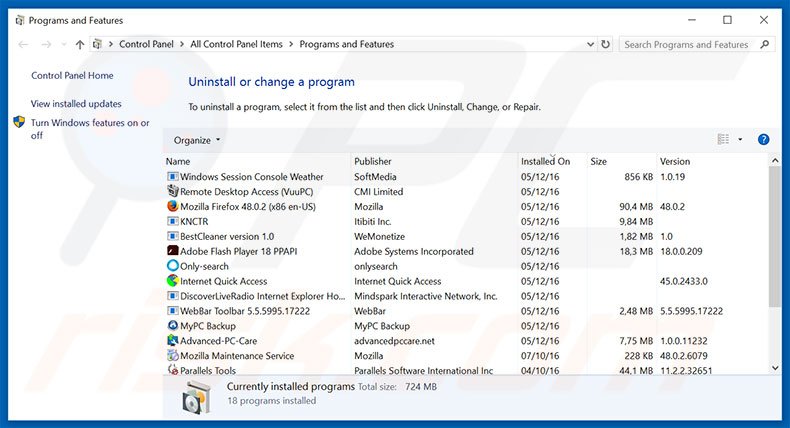
Task: Select WebBar Toolbar 5.5.5995.17222 entry
Action: click(245, 311)
